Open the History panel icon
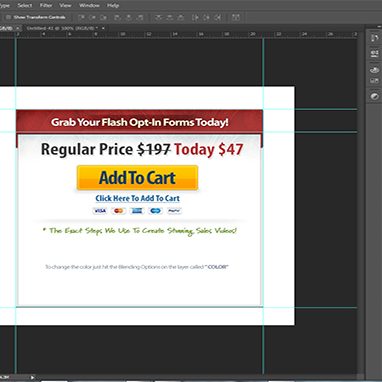Screen dimensions: 382x382 (374, 38)
